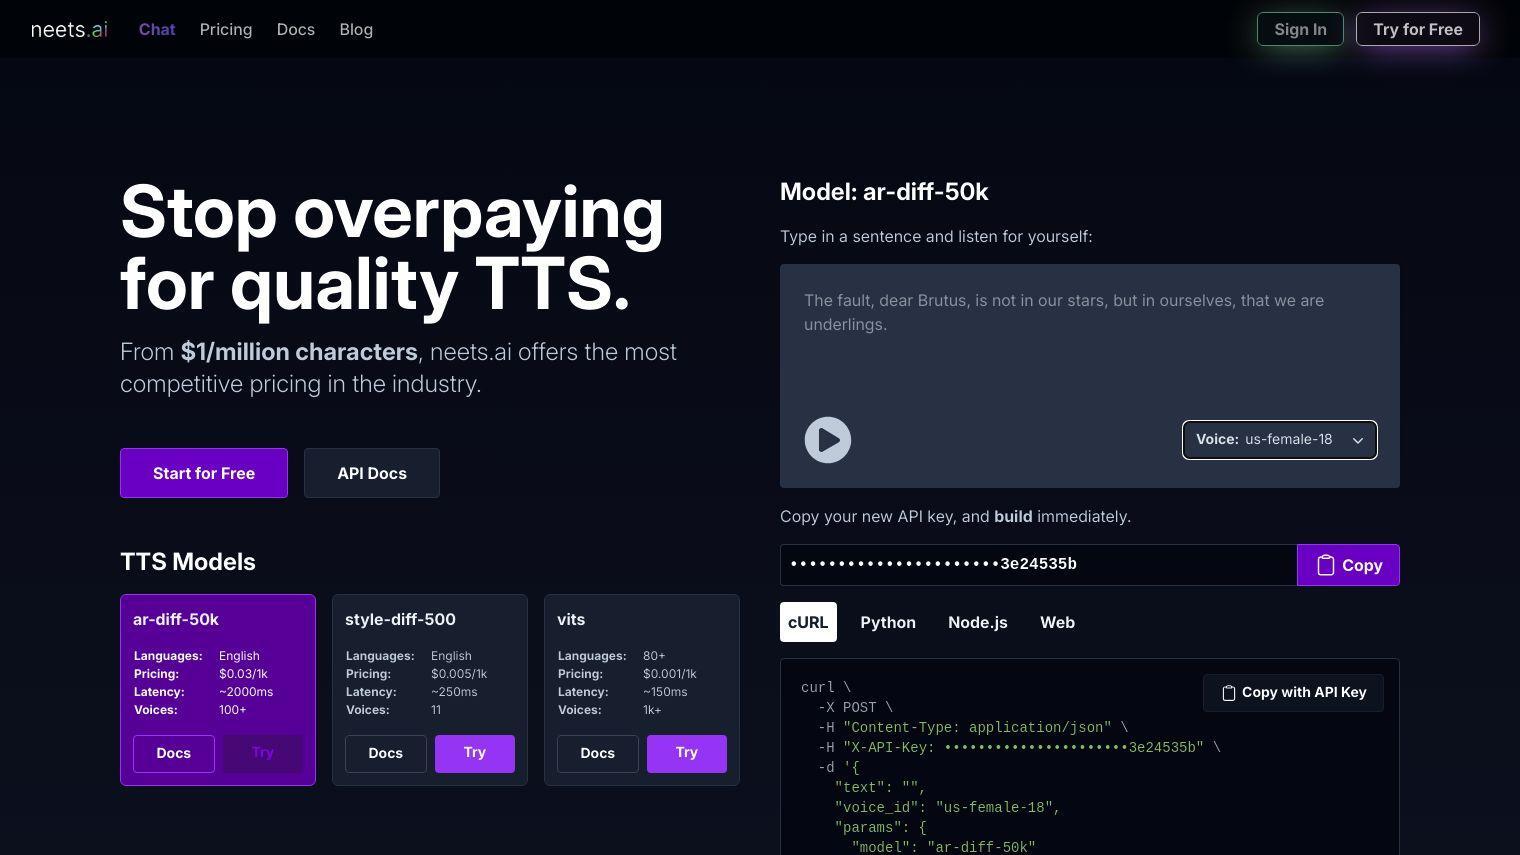Open Docs for vits model
1520x855 pixels.
(x=598, y=753)
